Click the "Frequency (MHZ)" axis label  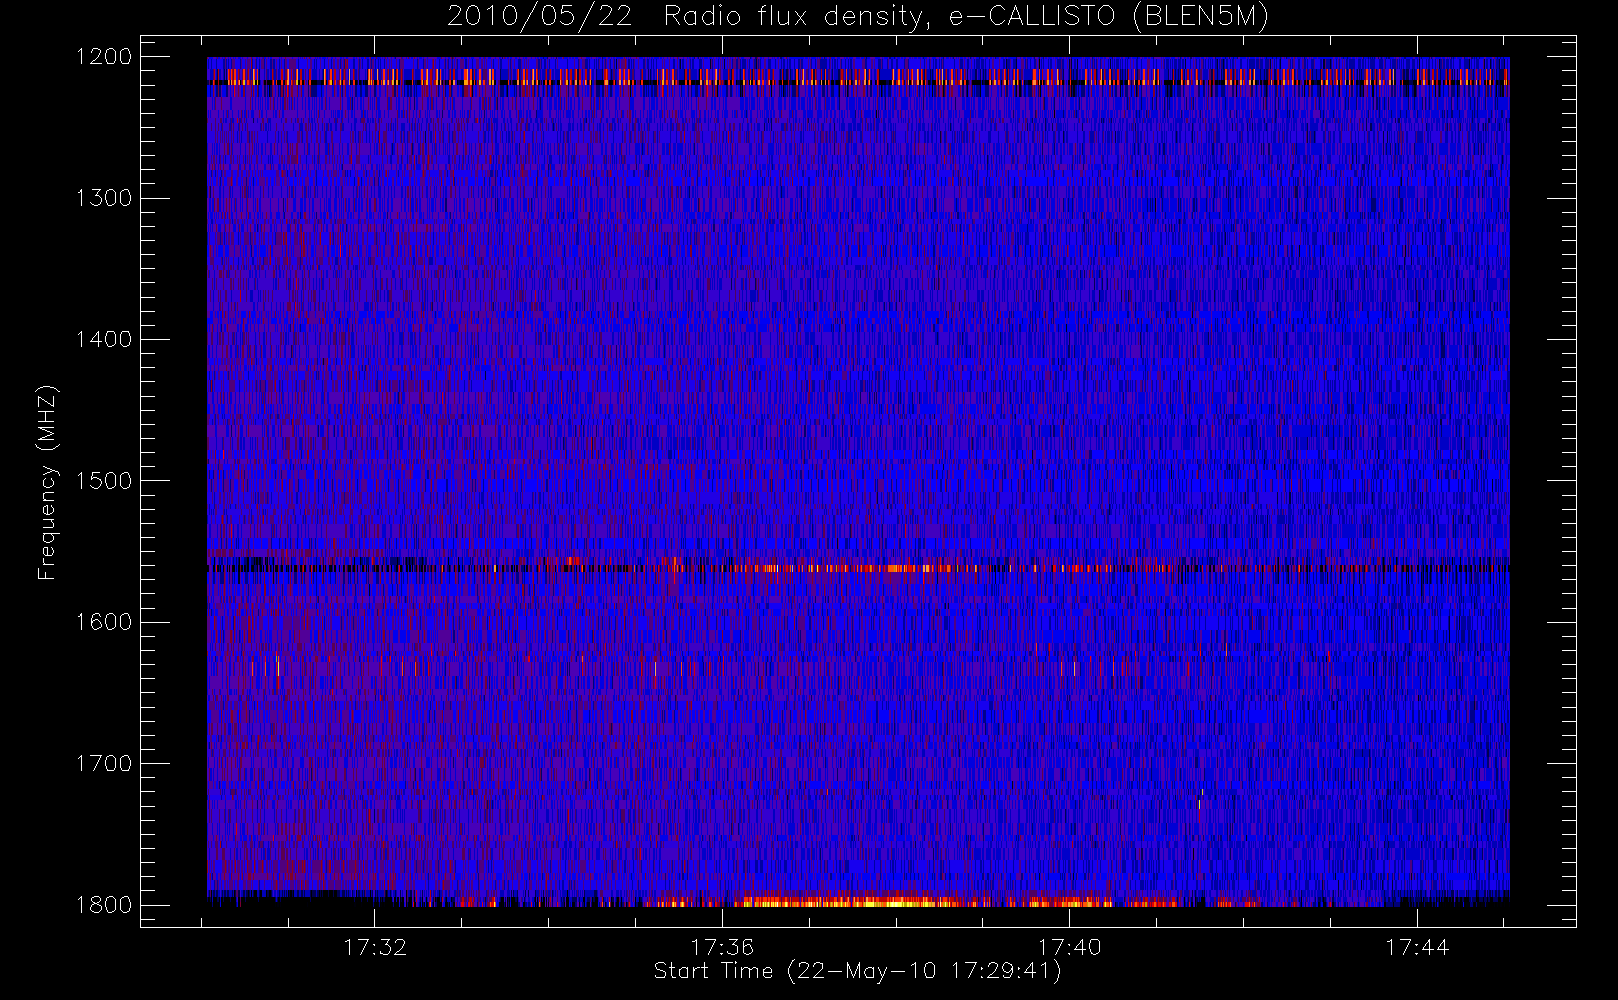click(x=47, y=482)
